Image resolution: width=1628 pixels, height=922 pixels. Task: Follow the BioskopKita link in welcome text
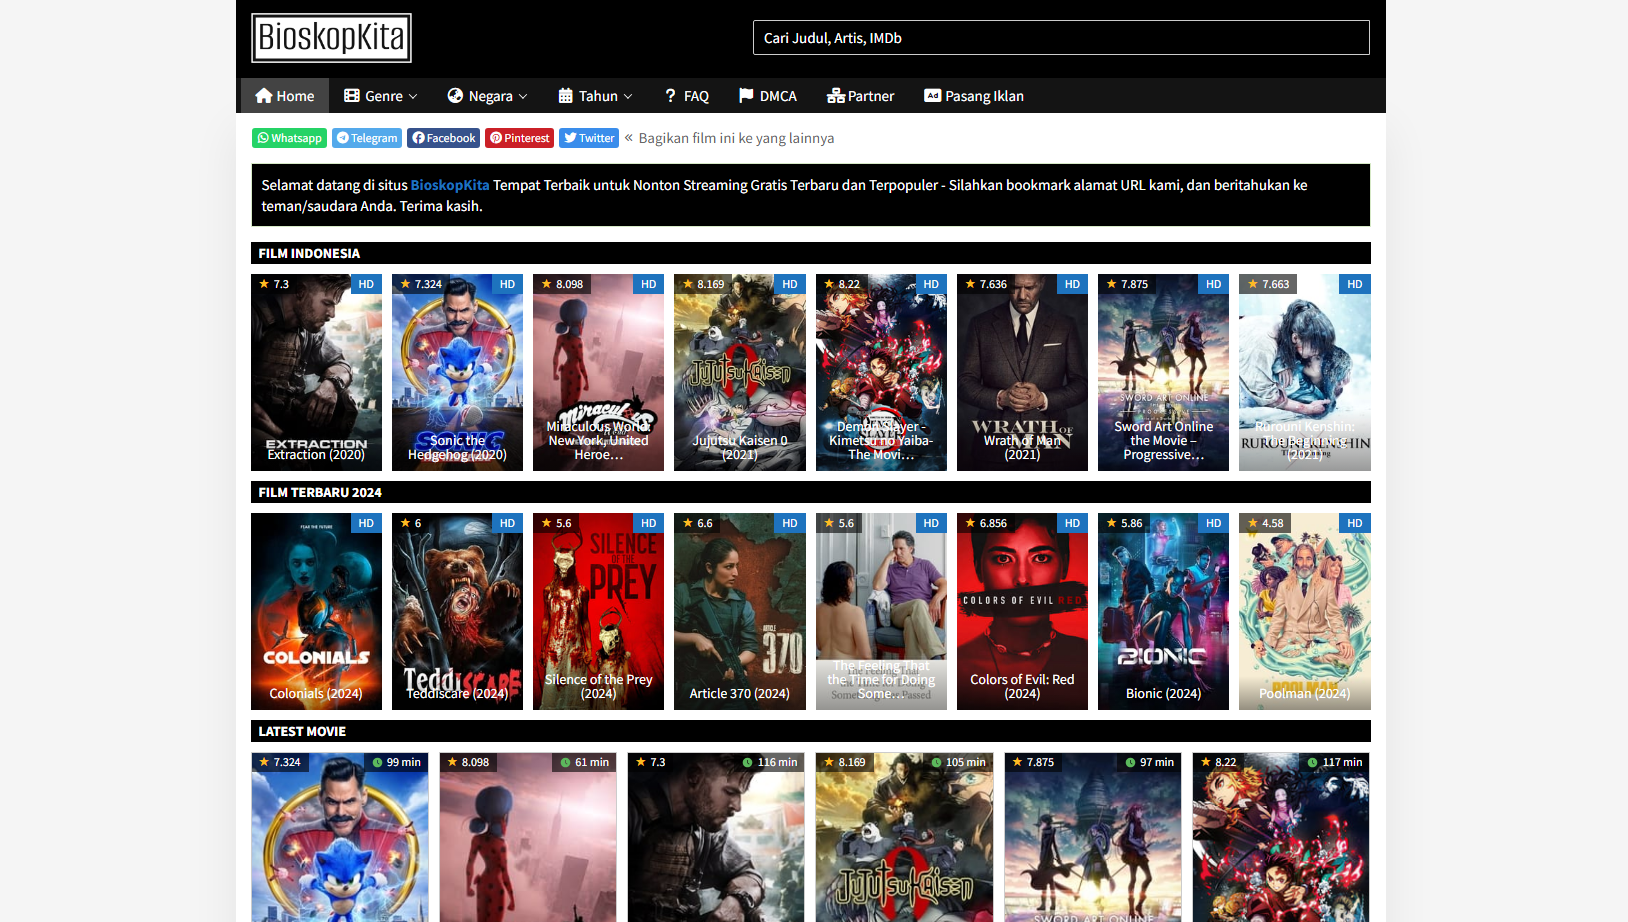pos(450,185)
